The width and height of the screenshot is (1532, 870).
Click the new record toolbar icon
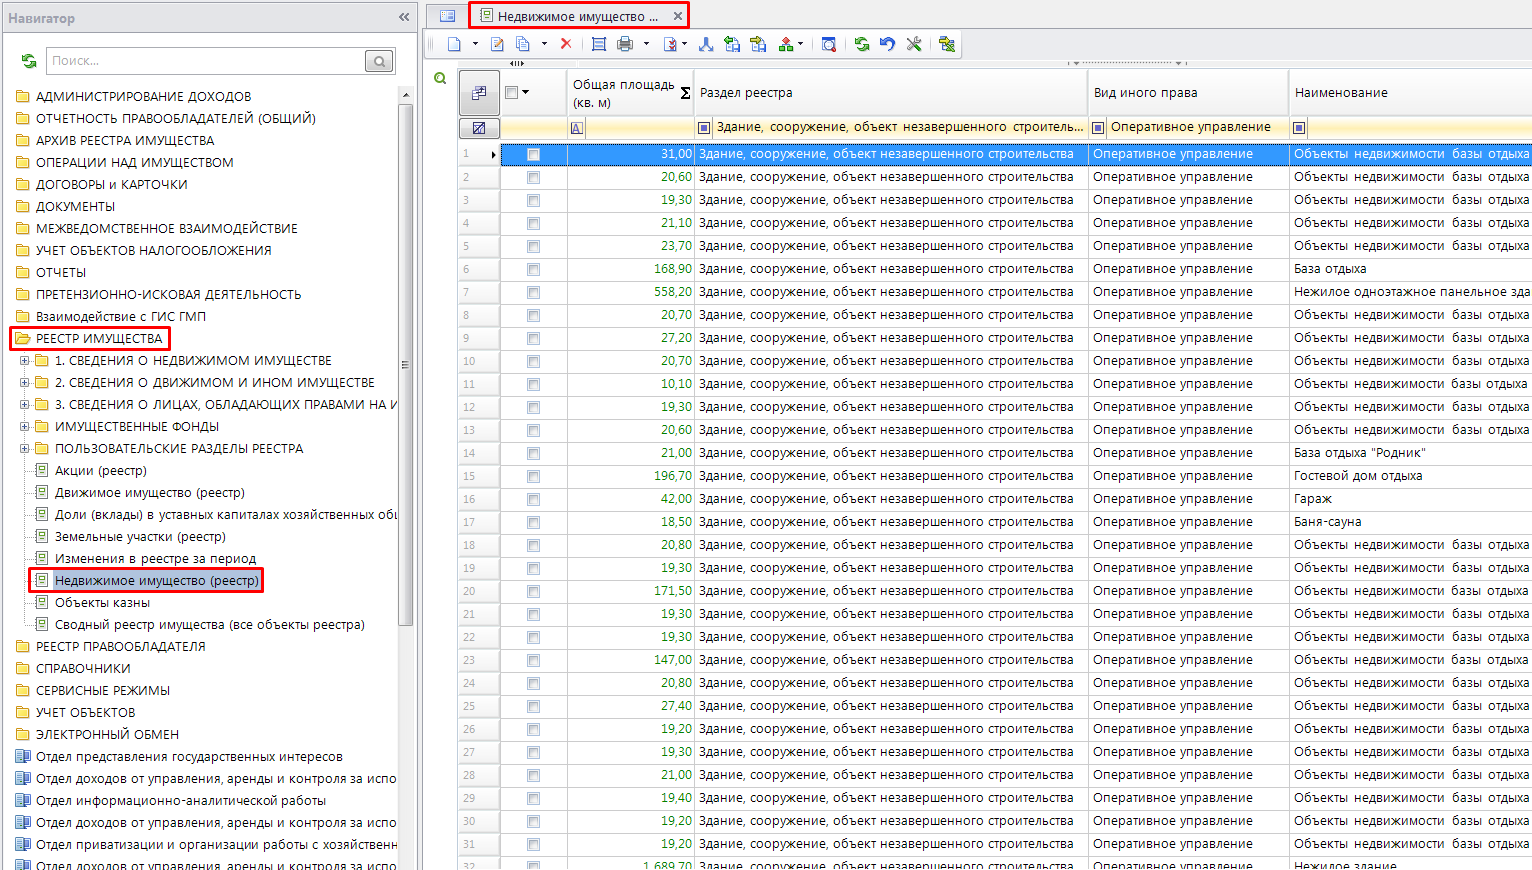[x=454, y=44]
